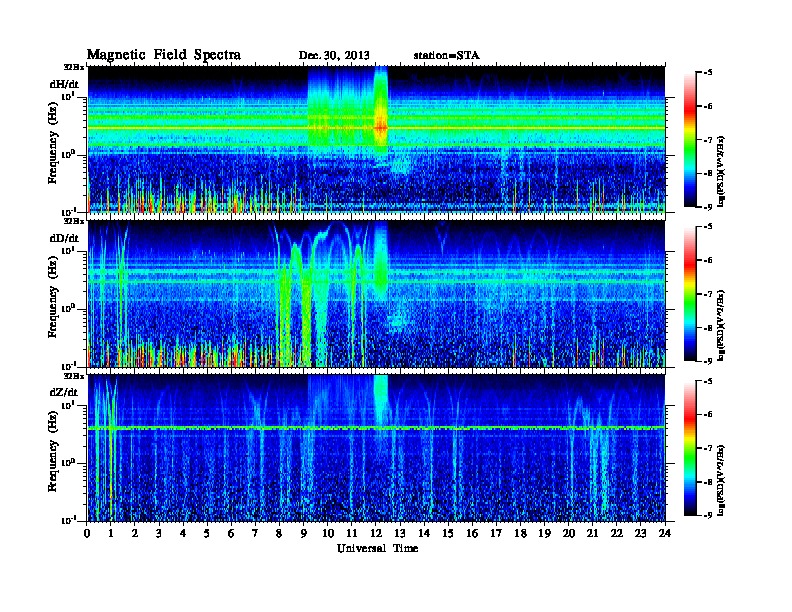Click hour tick label "19" on time axis
The height and width of the screenshot is (612, 792).
(x=544, y=533)
